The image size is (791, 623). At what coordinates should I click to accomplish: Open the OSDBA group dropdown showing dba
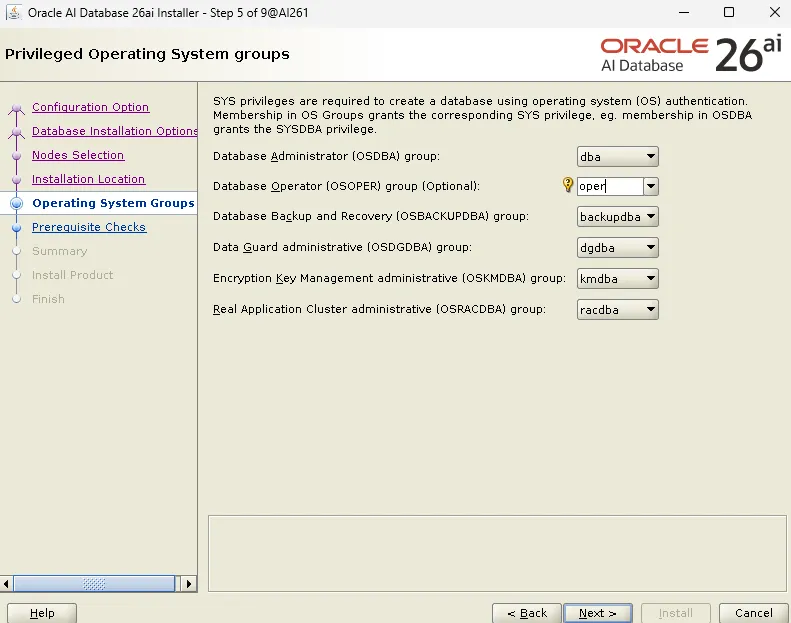[617, 157]
